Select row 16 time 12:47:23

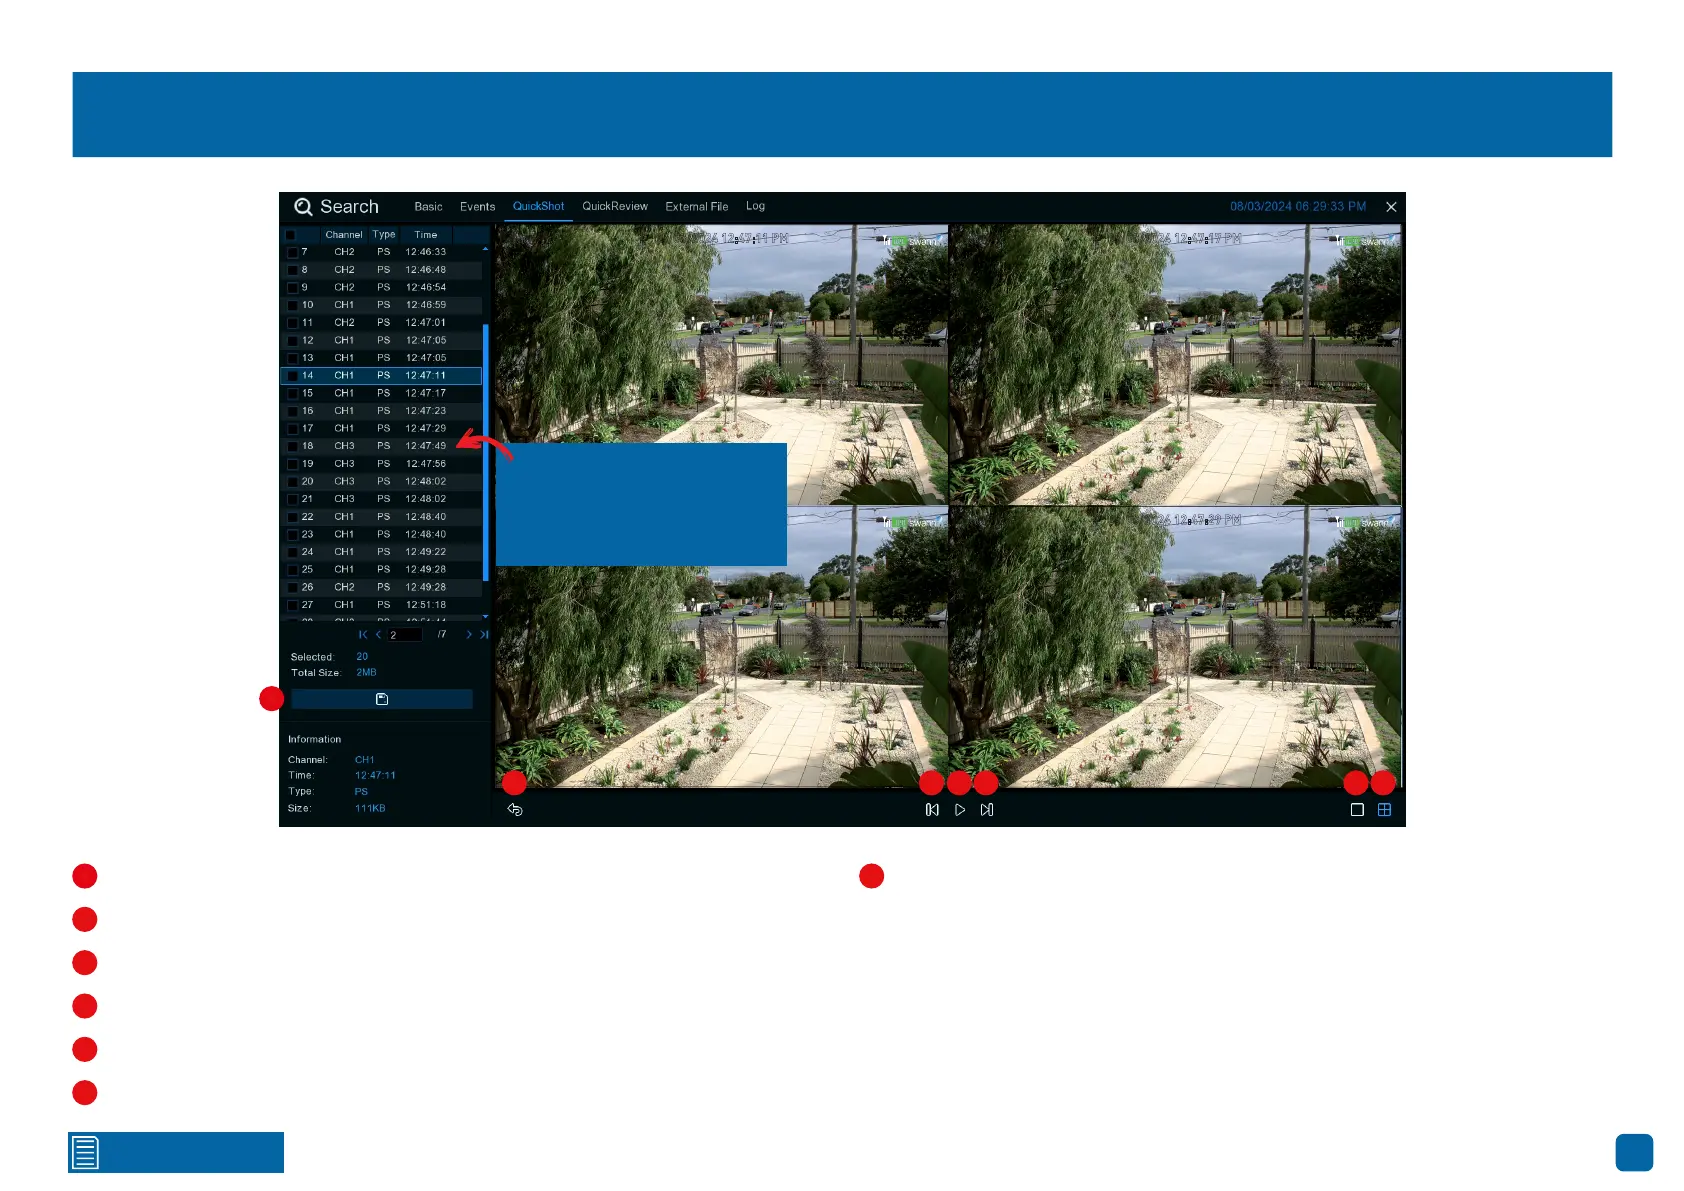(426, 411)
